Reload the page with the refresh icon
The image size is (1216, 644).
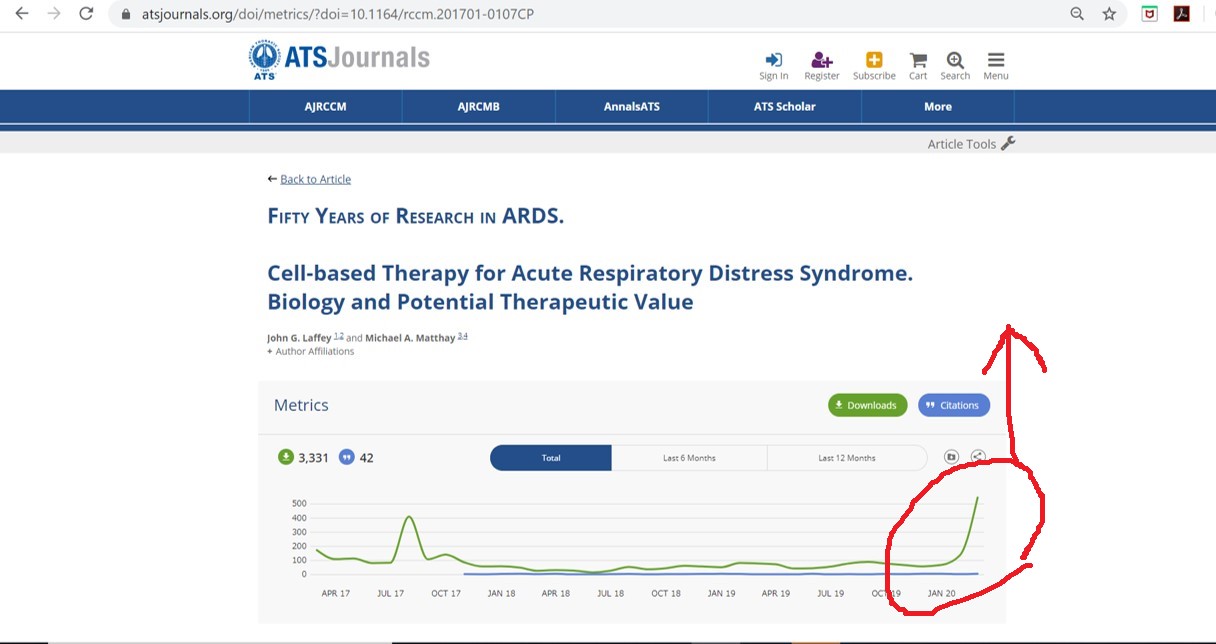pyautogui.click(x=86, y=14)
